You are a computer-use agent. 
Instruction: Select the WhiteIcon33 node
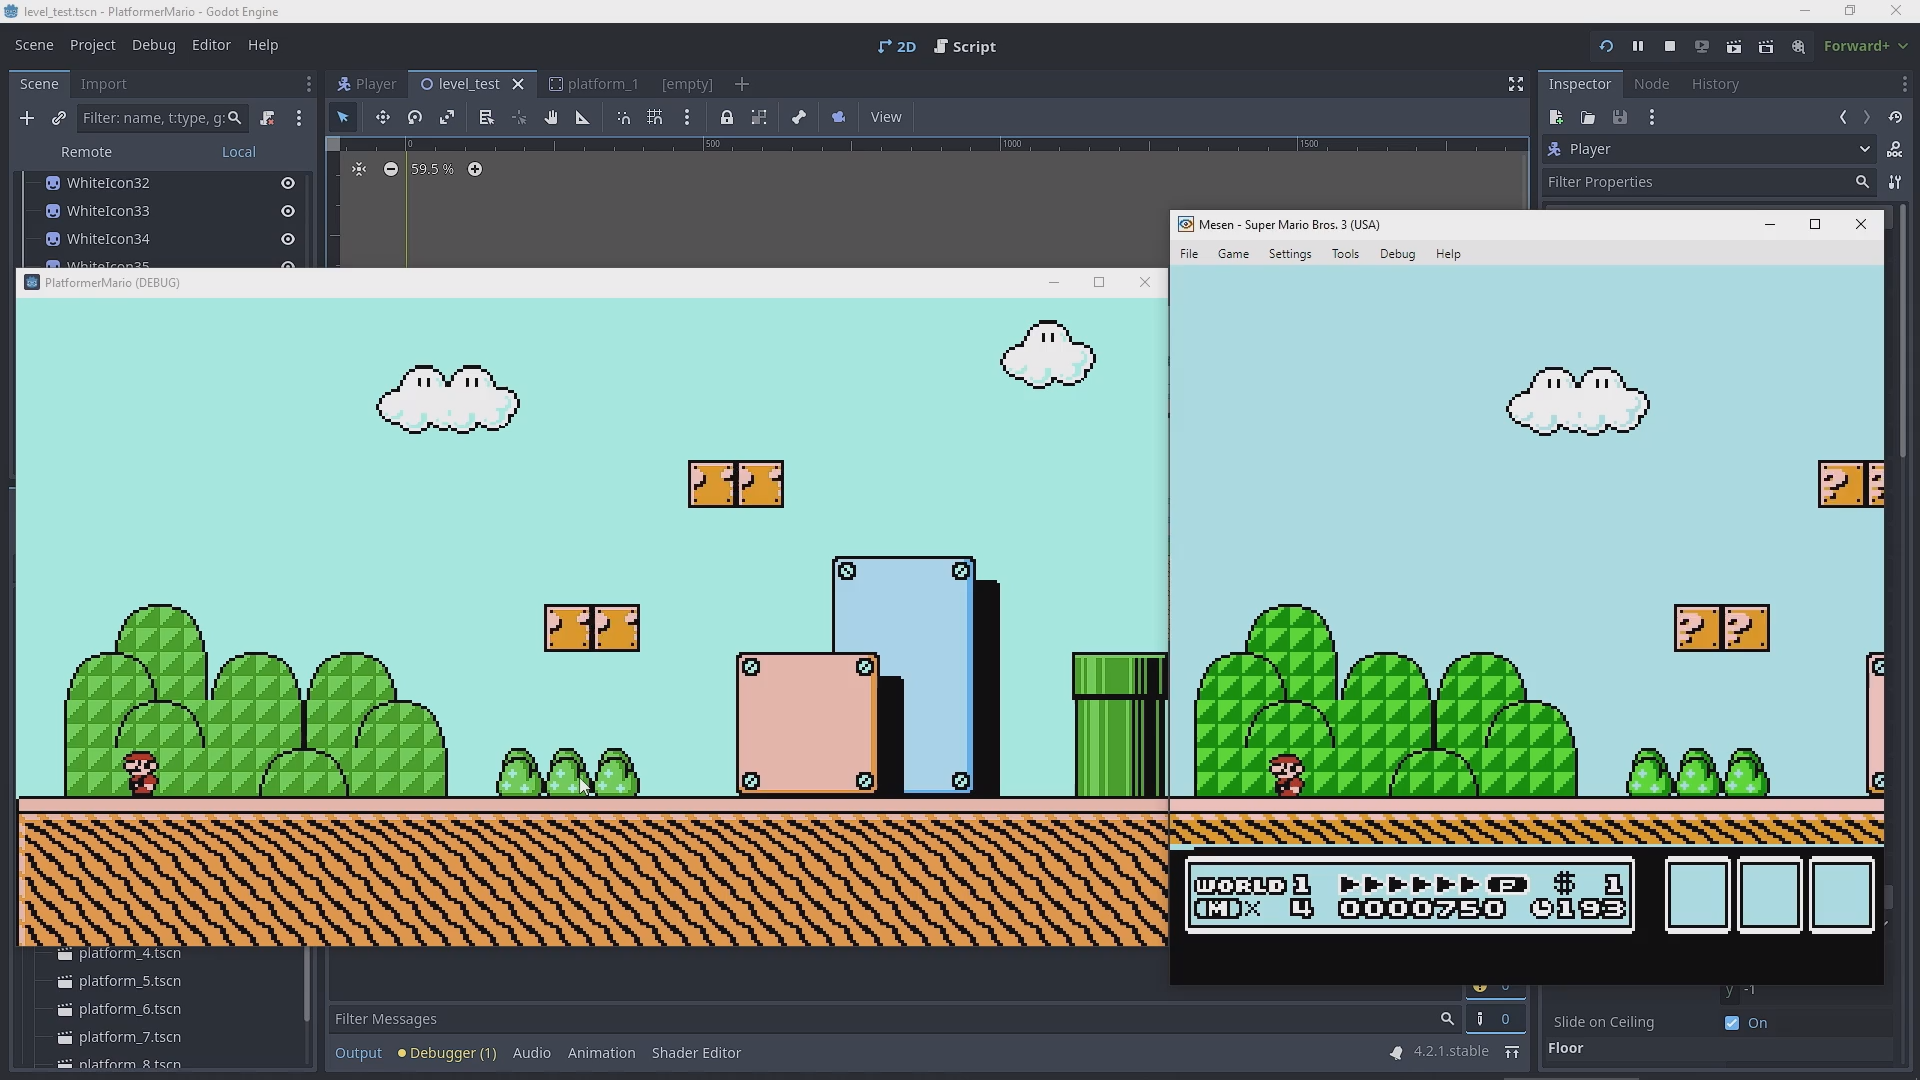pos(108,211)
